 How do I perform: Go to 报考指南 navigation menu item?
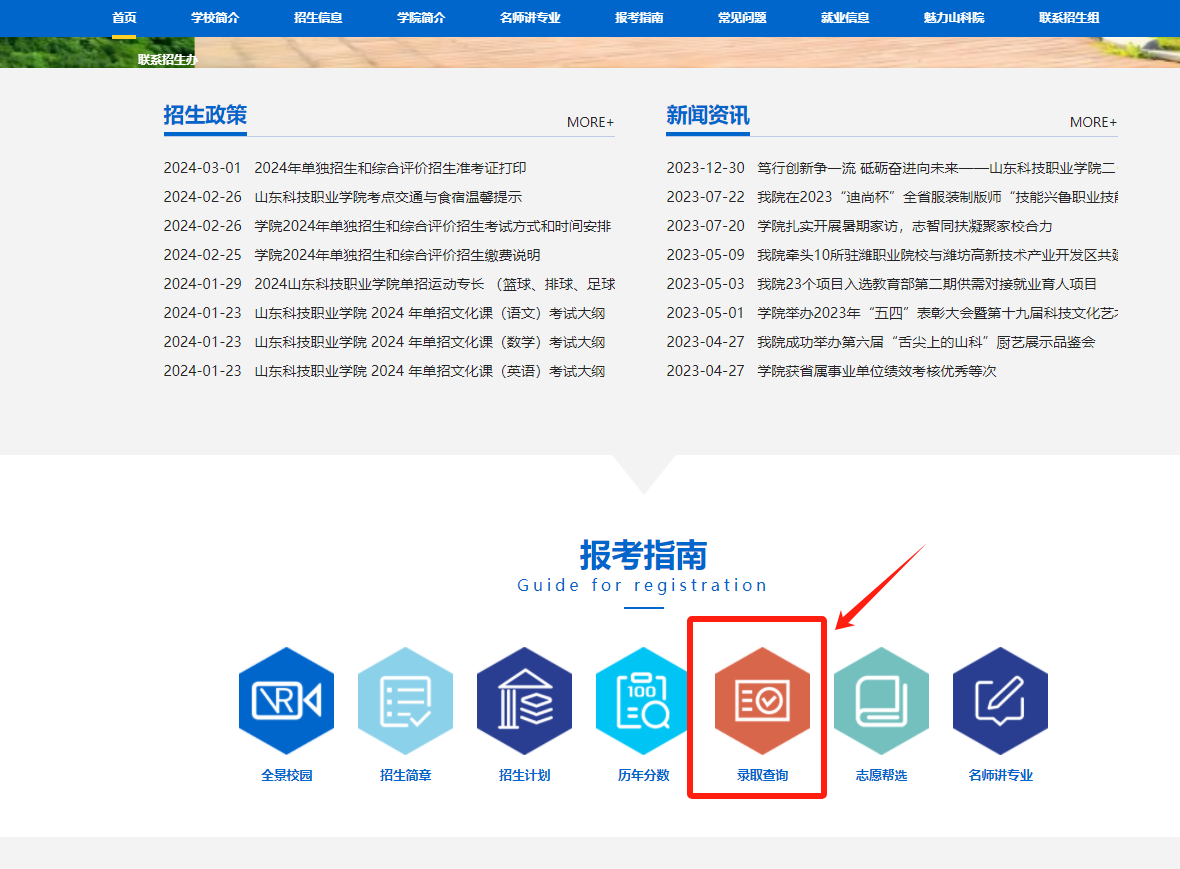(x=639, y=18)
